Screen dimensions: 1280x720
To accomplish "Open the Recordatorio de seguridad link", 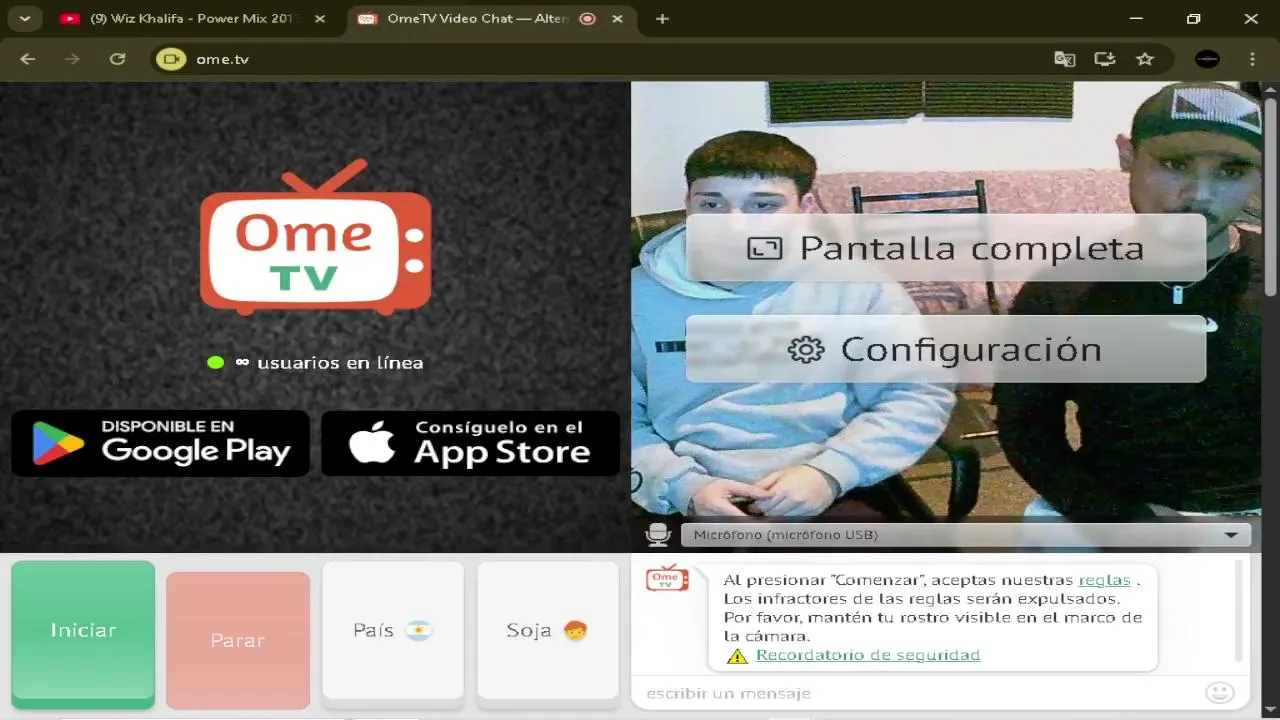I will coord(868,655).
